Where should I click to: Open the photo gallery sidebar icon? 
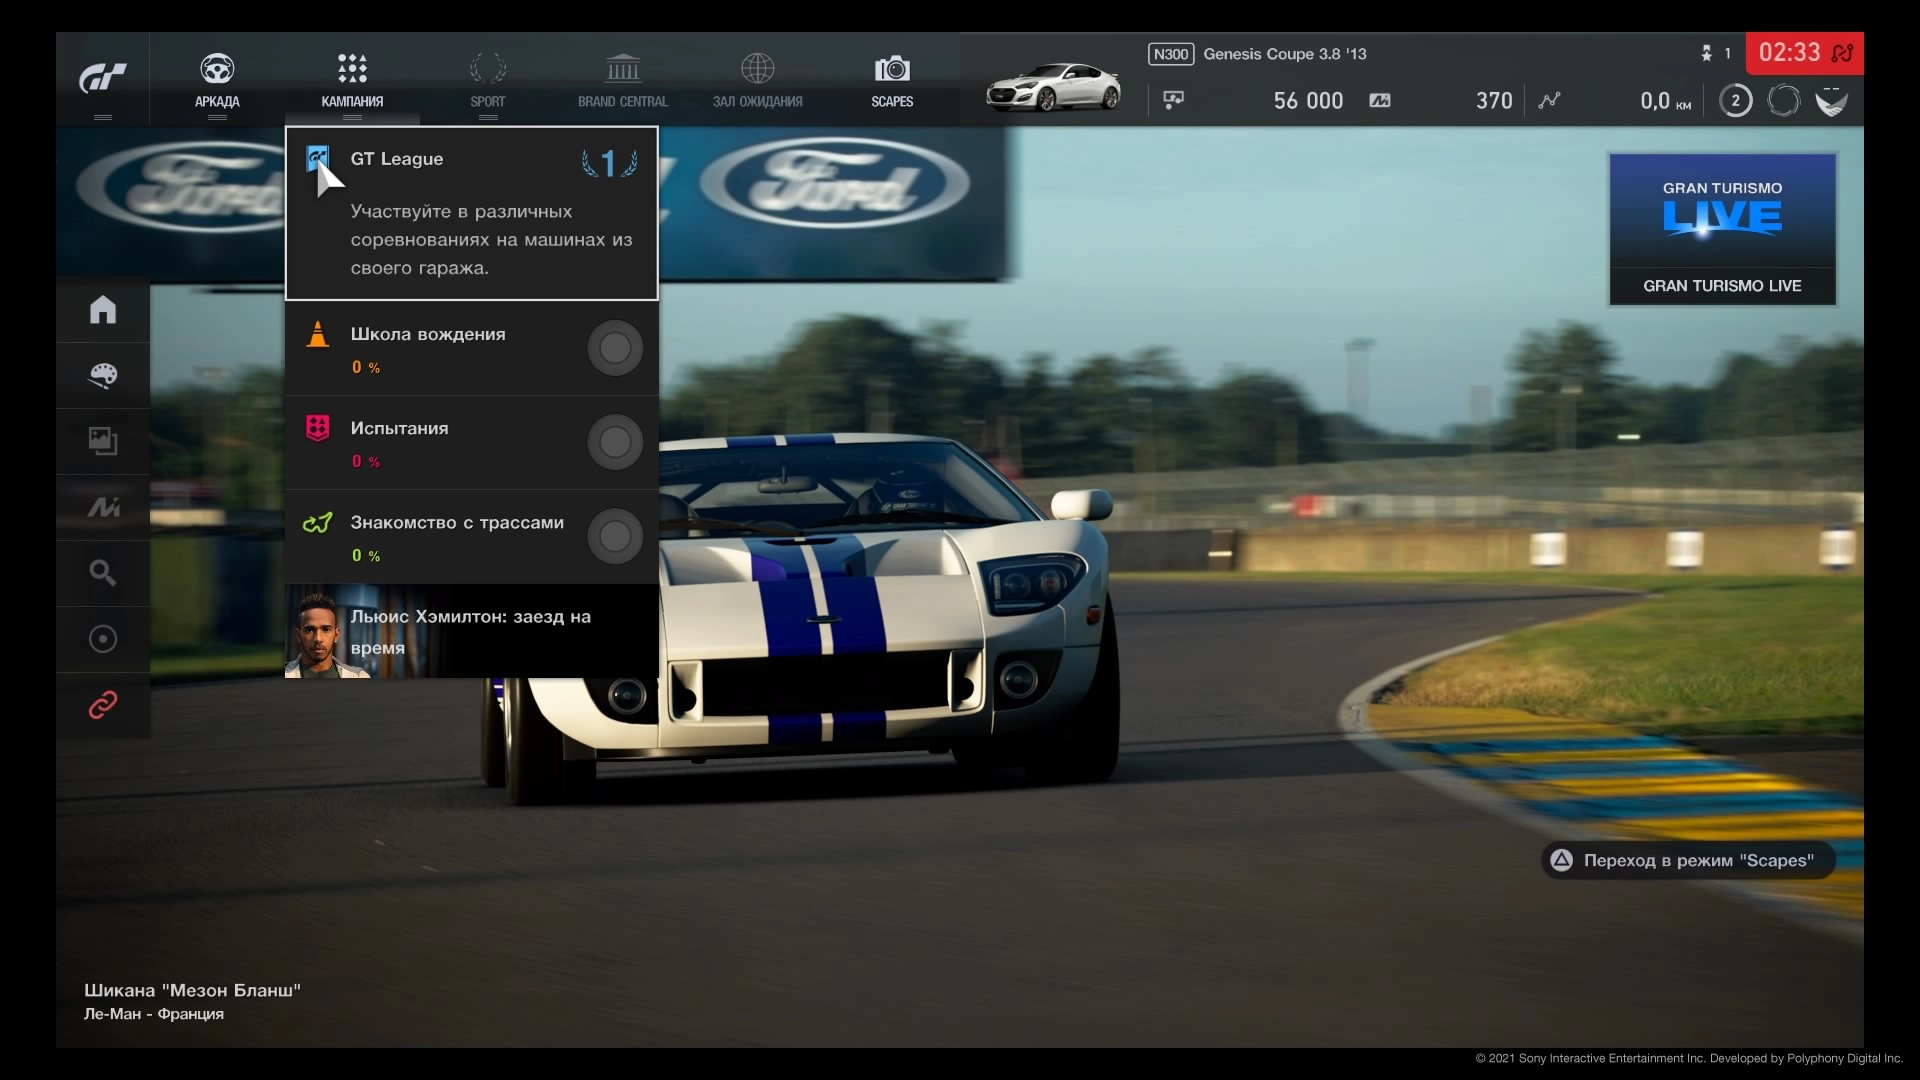(x=103, y=441)
